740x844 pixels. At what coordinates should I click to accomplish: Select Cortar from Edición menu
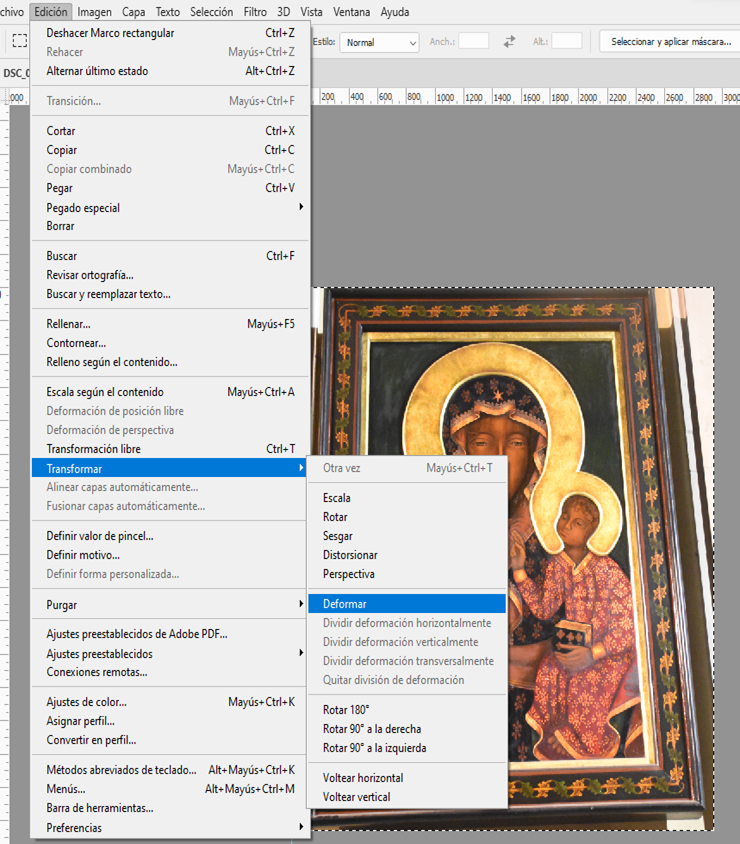click(171, 131)
